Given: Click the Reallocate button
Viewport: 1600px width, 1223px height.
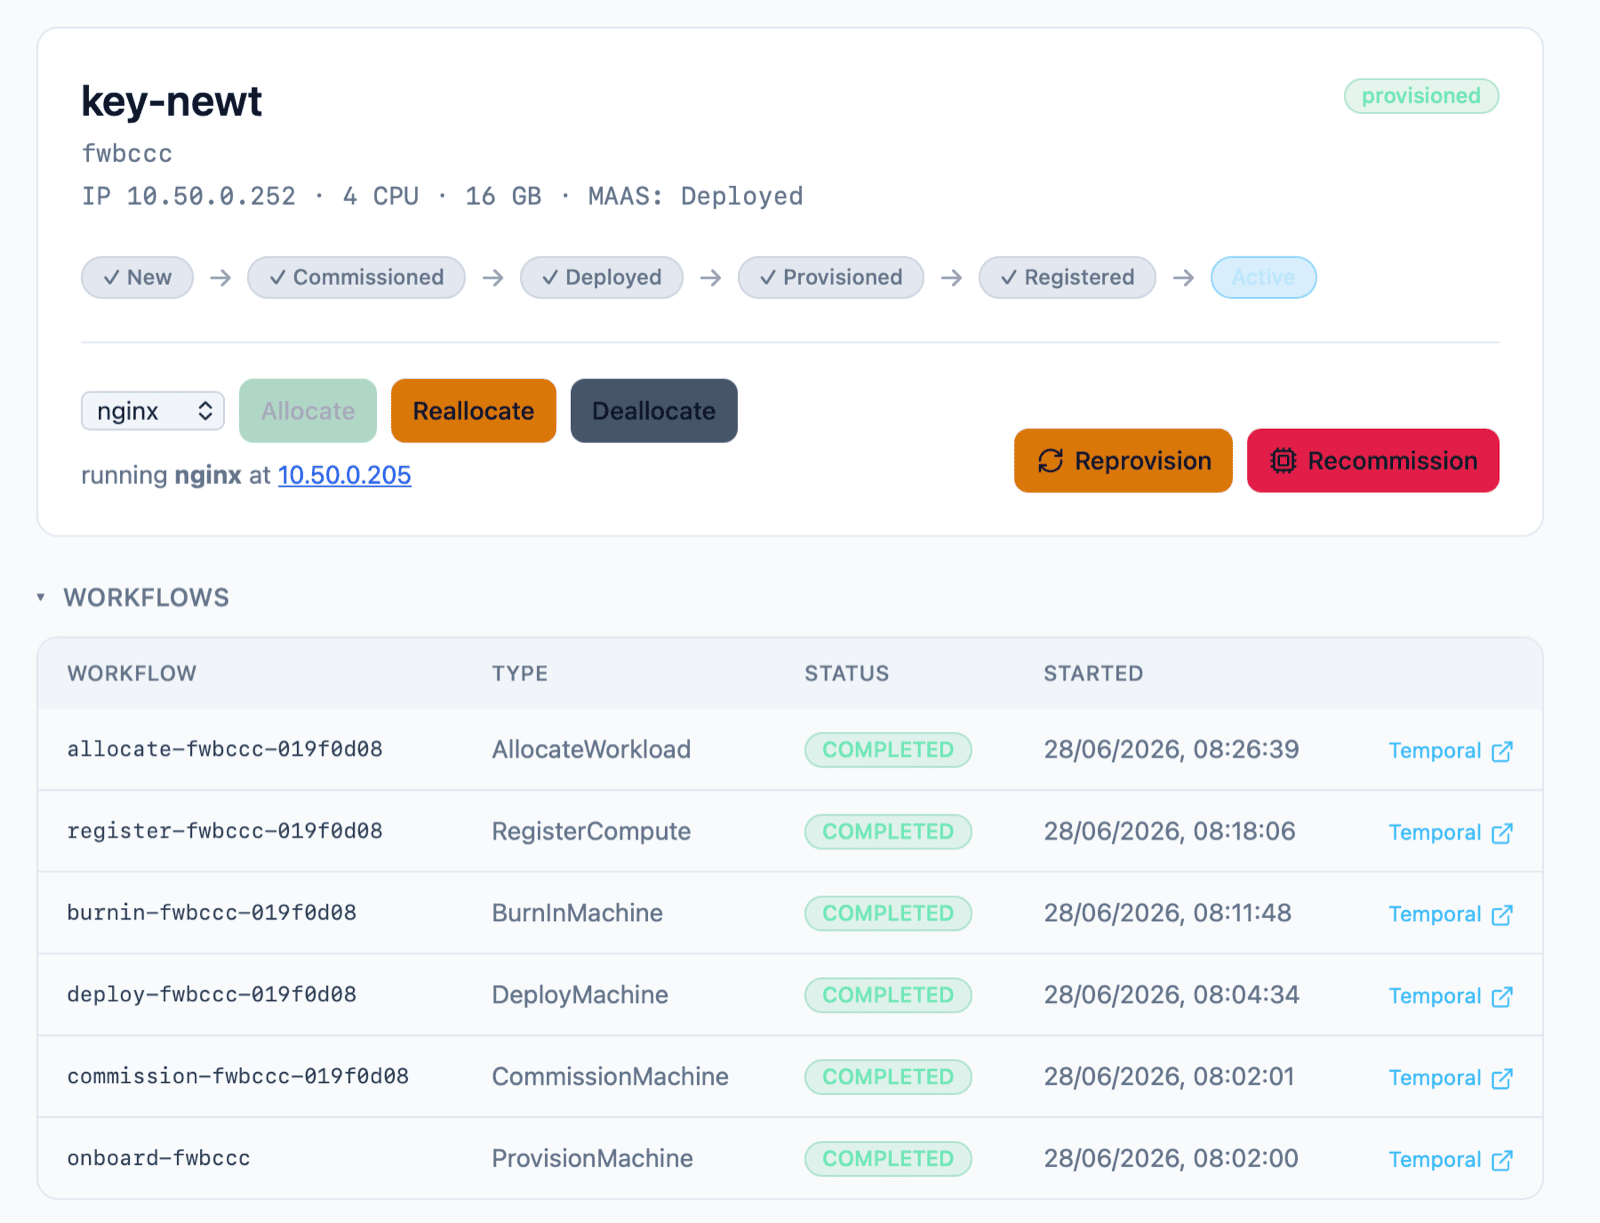Looking at the screenshot, I should (x=473, y=411).
